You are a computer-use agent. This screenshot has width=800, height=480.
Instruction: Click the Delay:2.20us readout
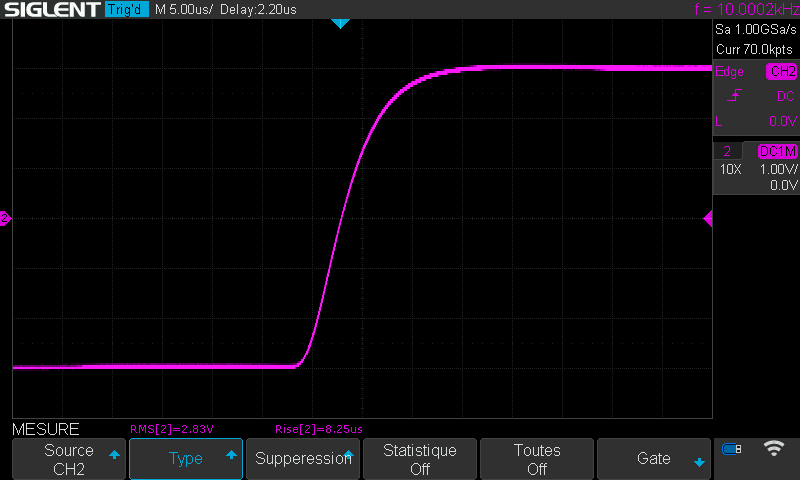pos(258,9)
